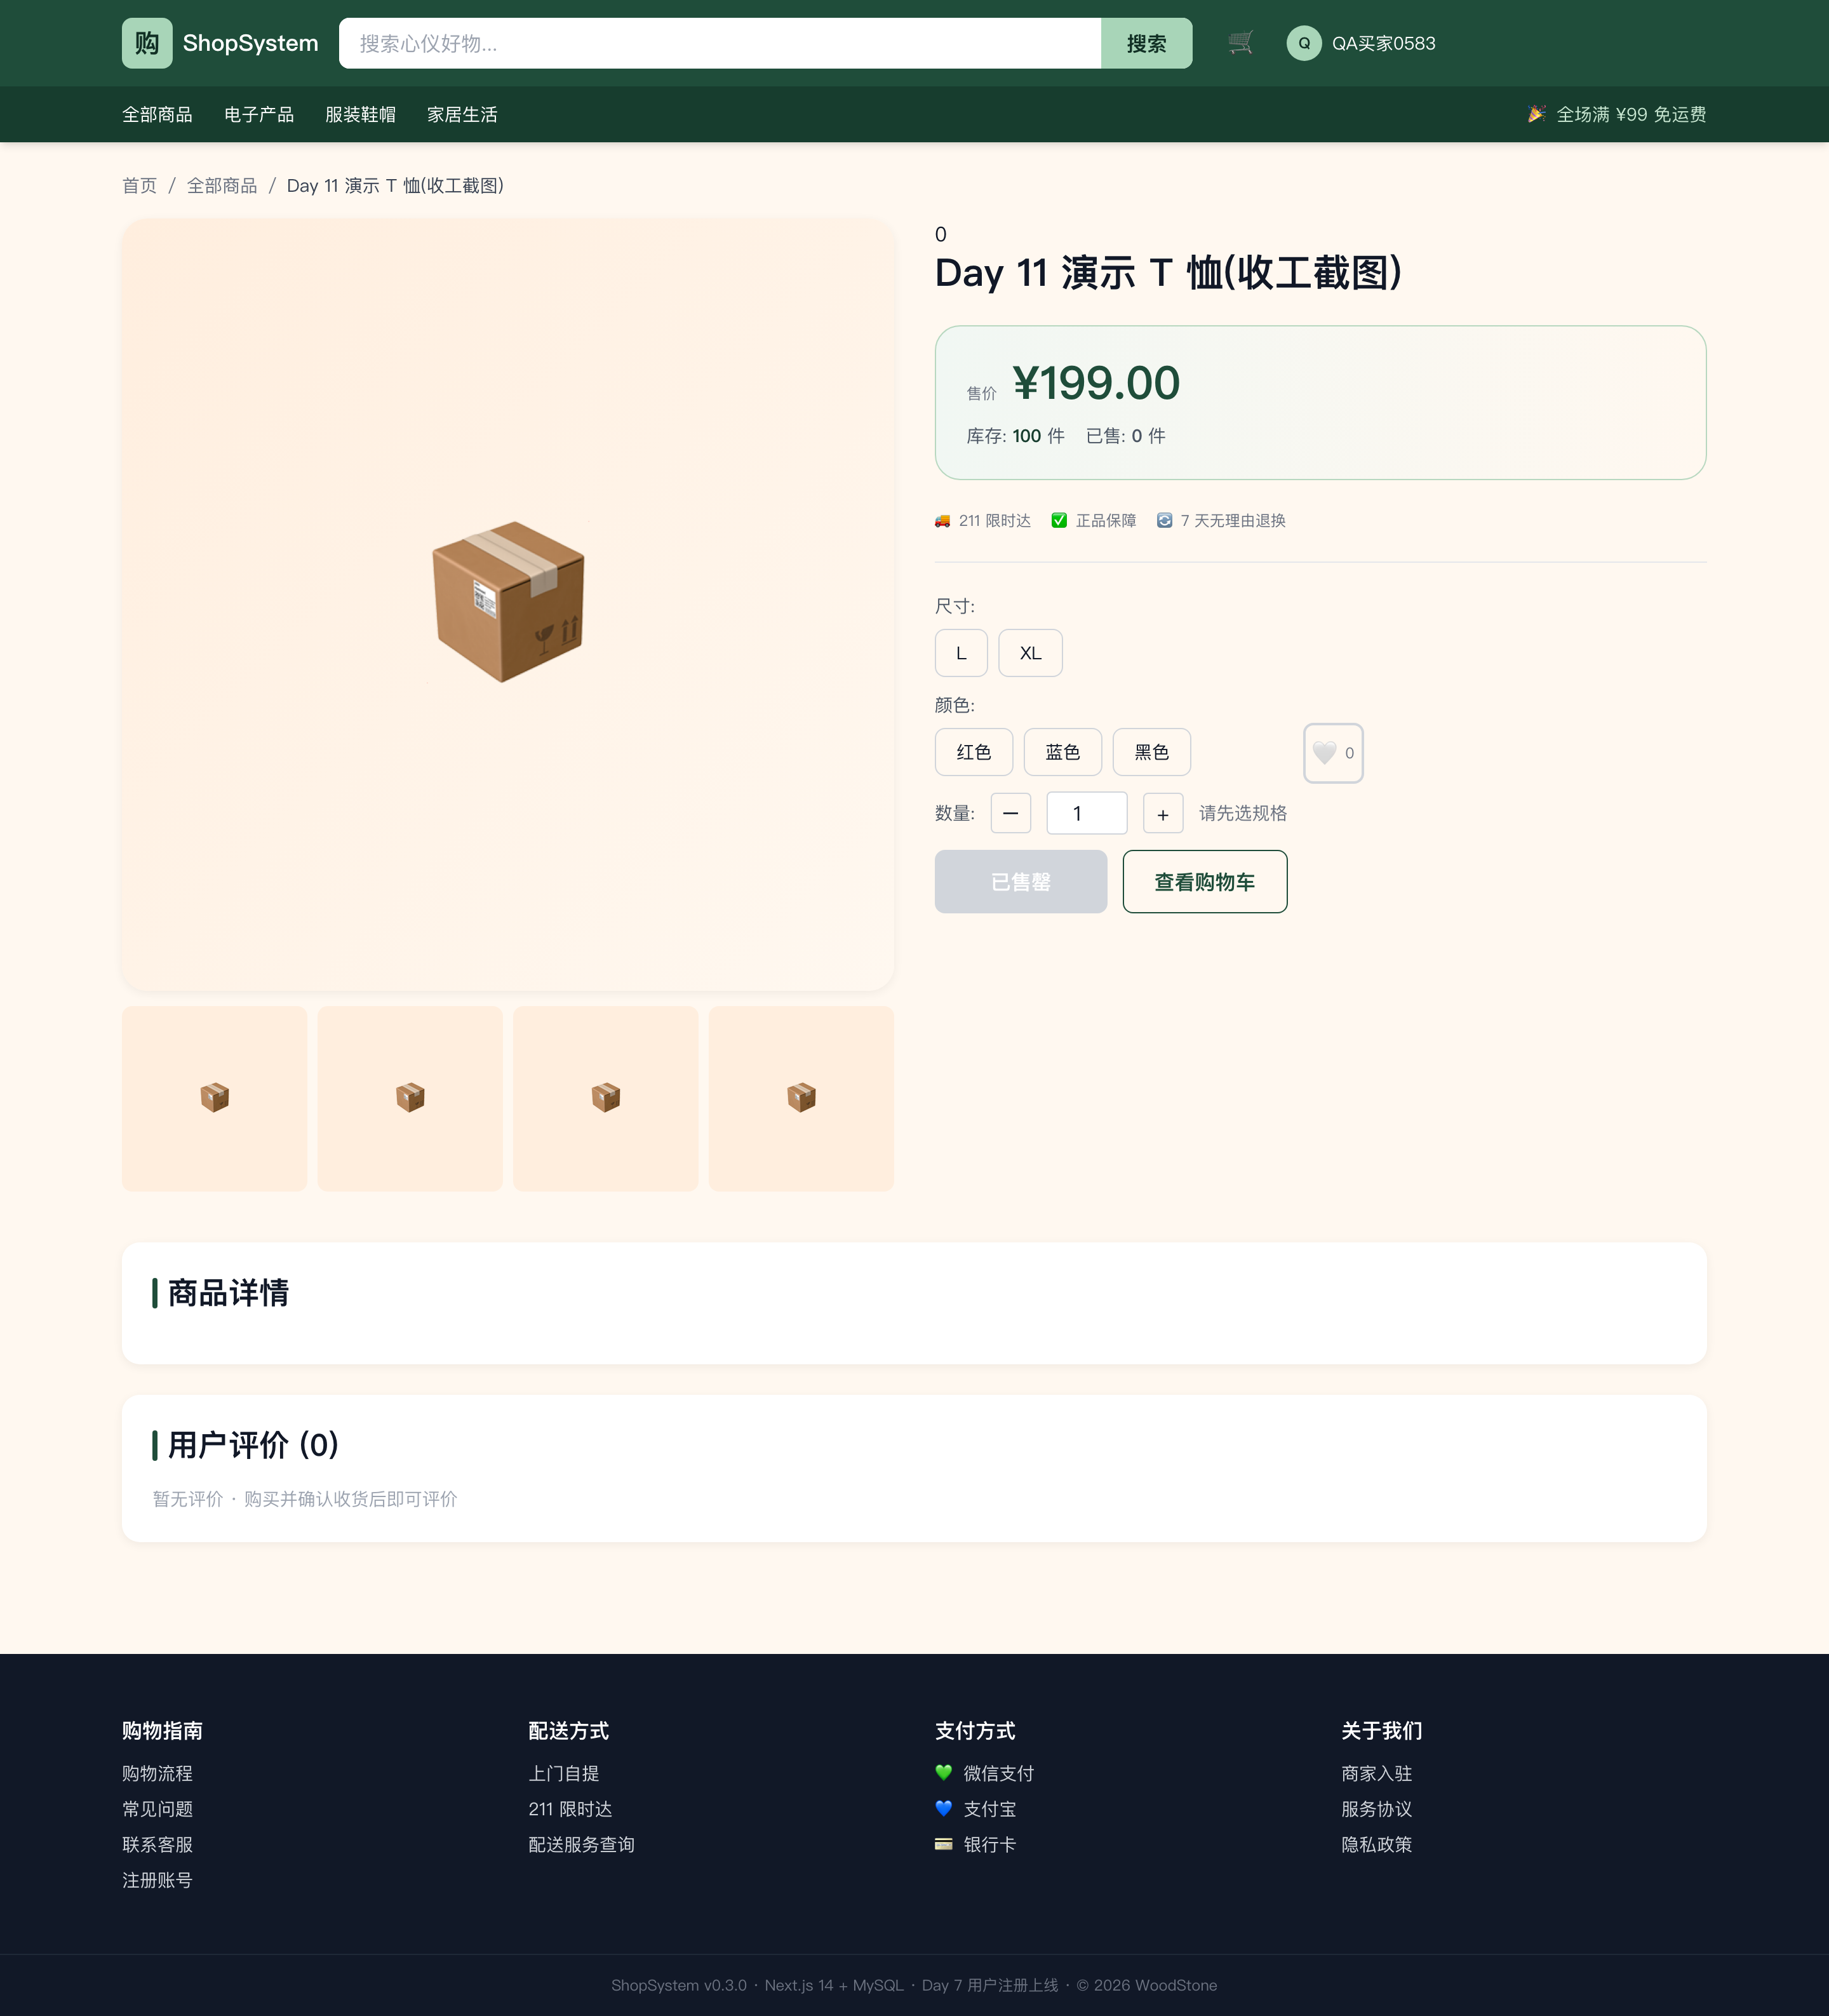
Task: Click the ShopSystem 购 logo icon
Action: click(x=147, y=43)
